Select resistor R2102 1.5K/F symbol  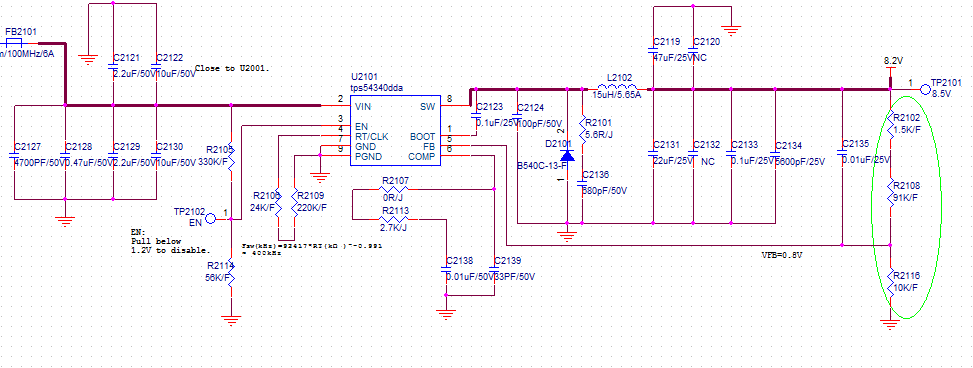pyautogui.click(x=890, y=124)
